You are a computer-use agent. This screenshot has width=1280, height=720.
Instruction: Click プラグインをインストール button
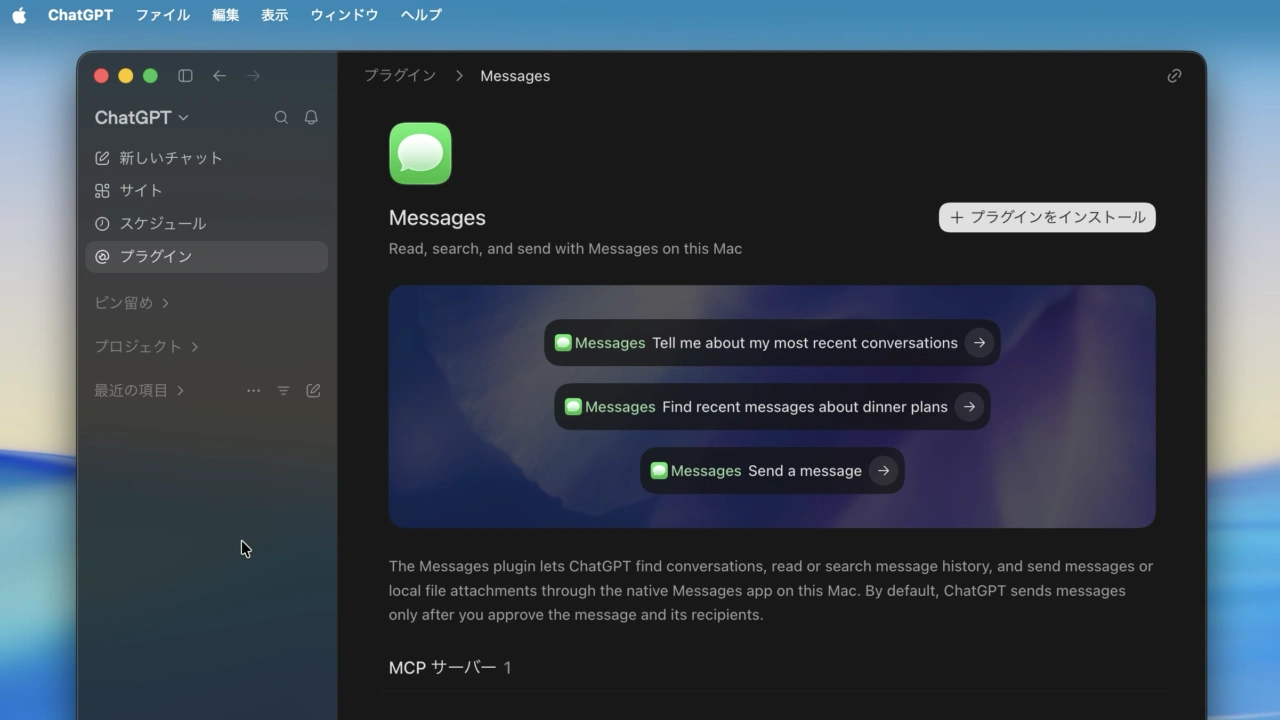point(1047,217)
